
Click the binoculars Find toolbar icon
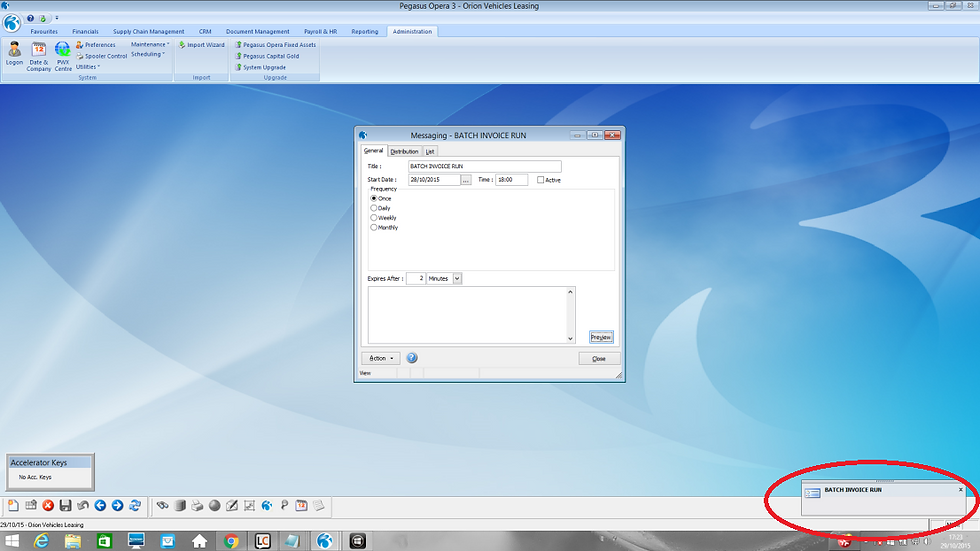click(162, 505)
